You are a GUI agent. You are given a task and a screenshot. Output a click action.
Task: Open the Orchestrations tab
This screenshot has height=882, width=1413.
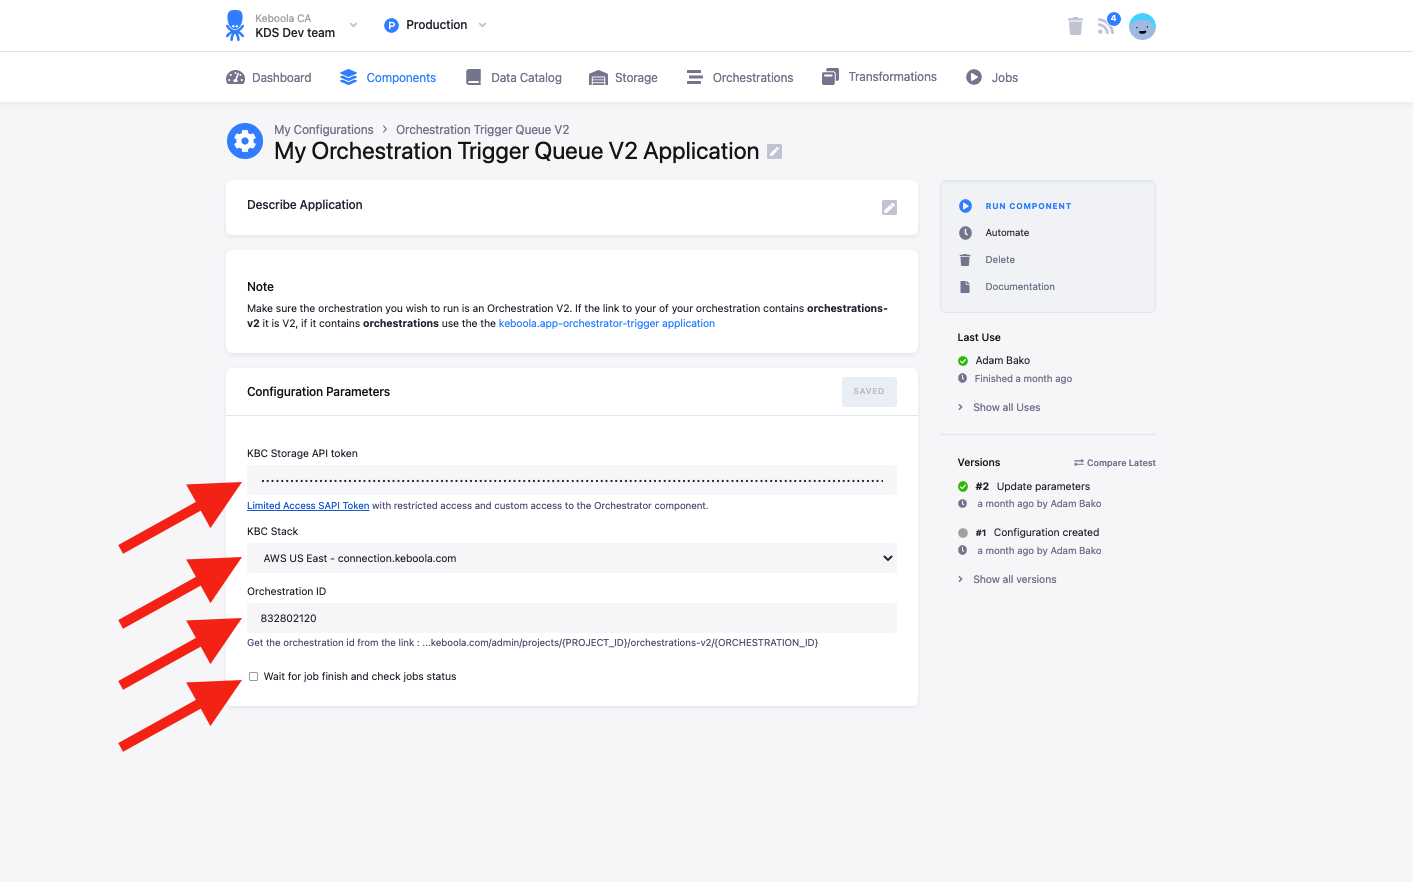740,77
